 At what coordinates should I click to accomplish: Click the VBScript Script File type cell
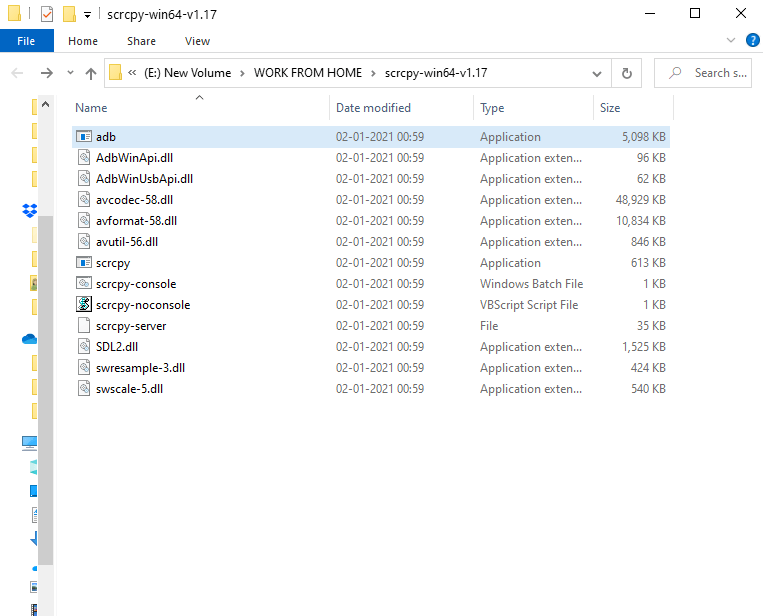pyautogui.click(x=529, y=305)
